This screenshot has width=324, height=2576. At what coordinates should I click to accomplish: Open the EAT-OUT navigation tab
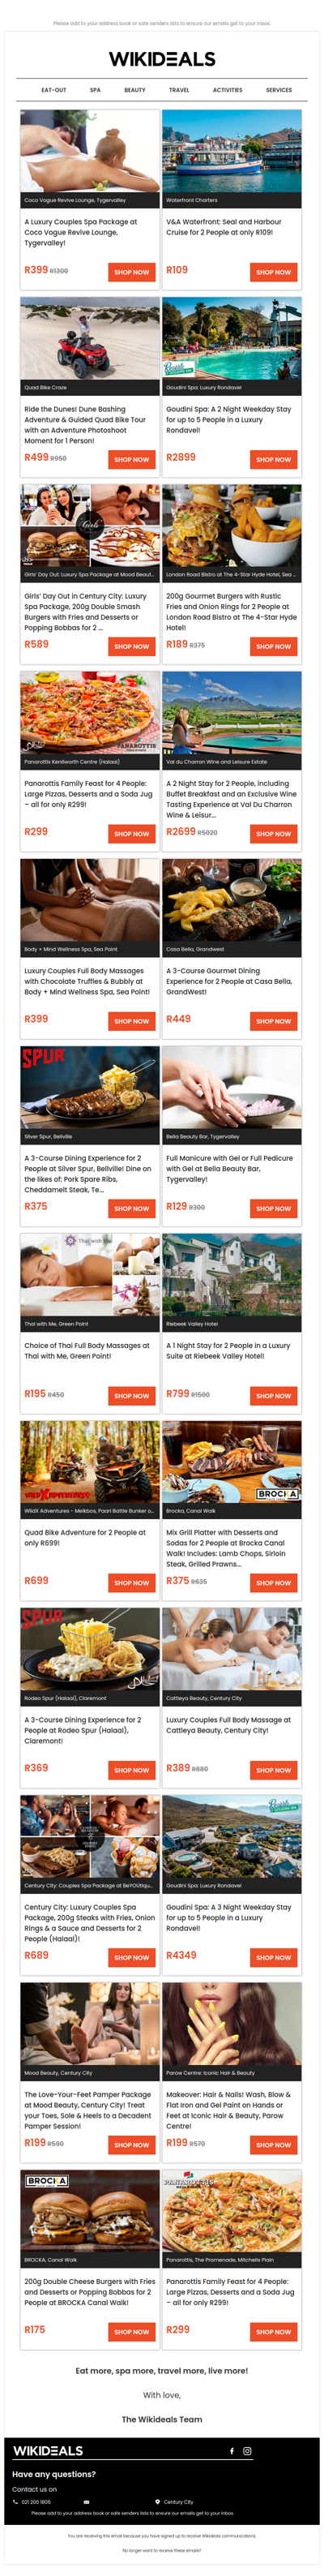click(x=53, y=90)
